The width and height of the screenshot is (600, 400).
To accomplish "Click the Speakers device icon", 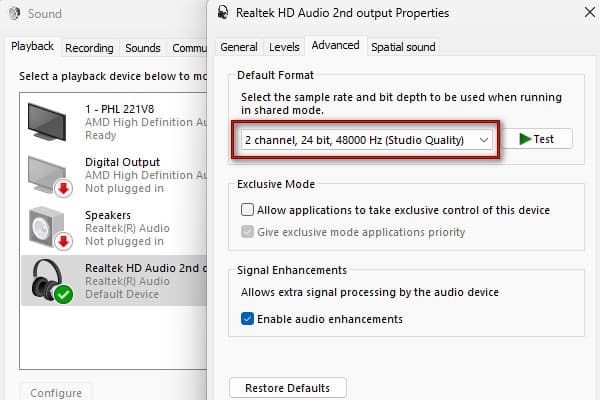I will point(51,228).
